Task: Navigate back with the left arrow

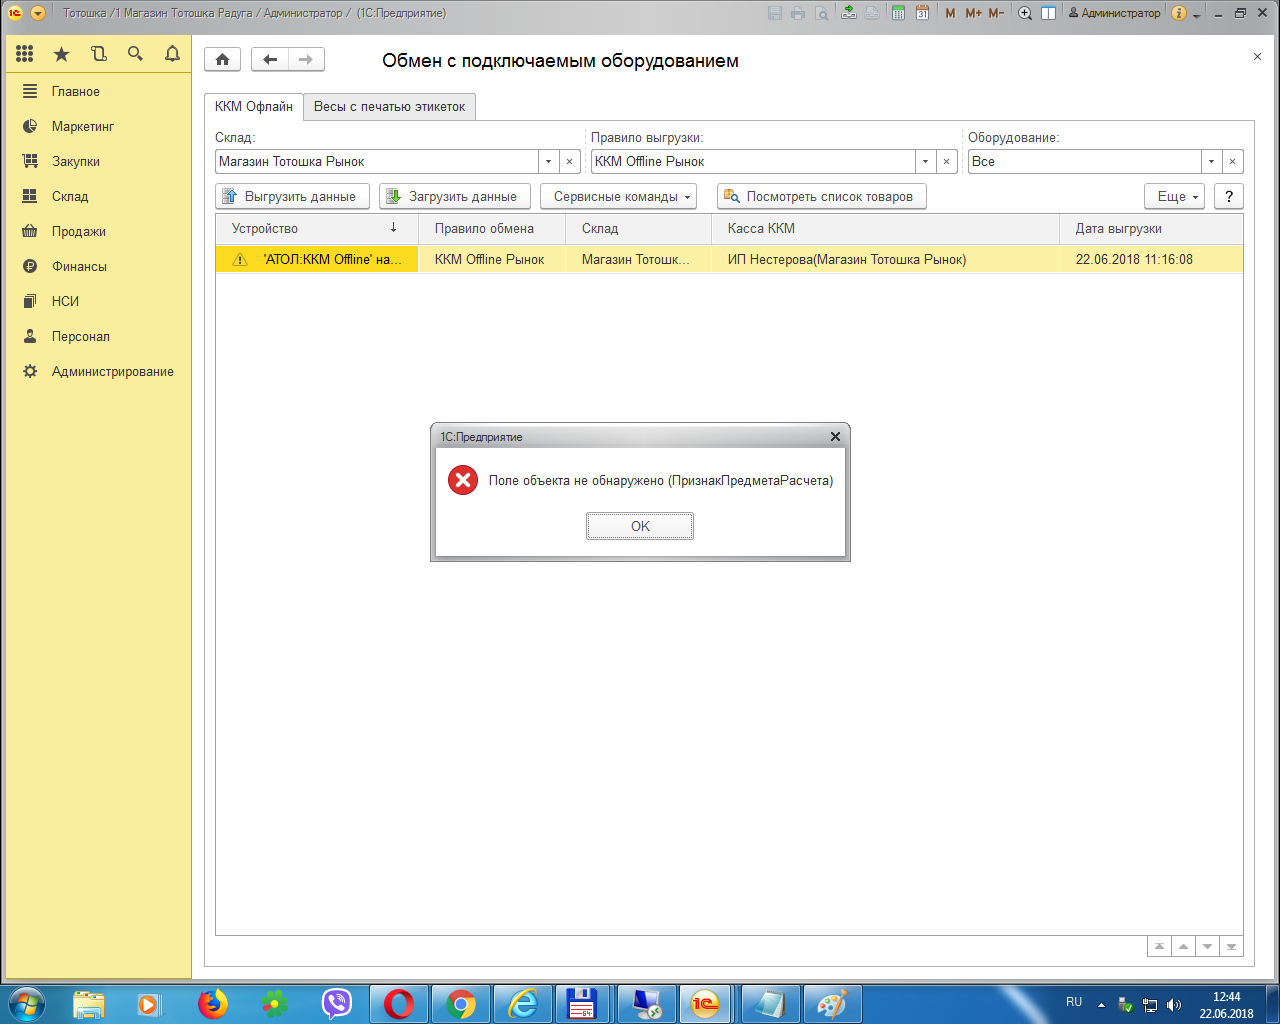Action: pyautogui.click(x=270, y=60)
